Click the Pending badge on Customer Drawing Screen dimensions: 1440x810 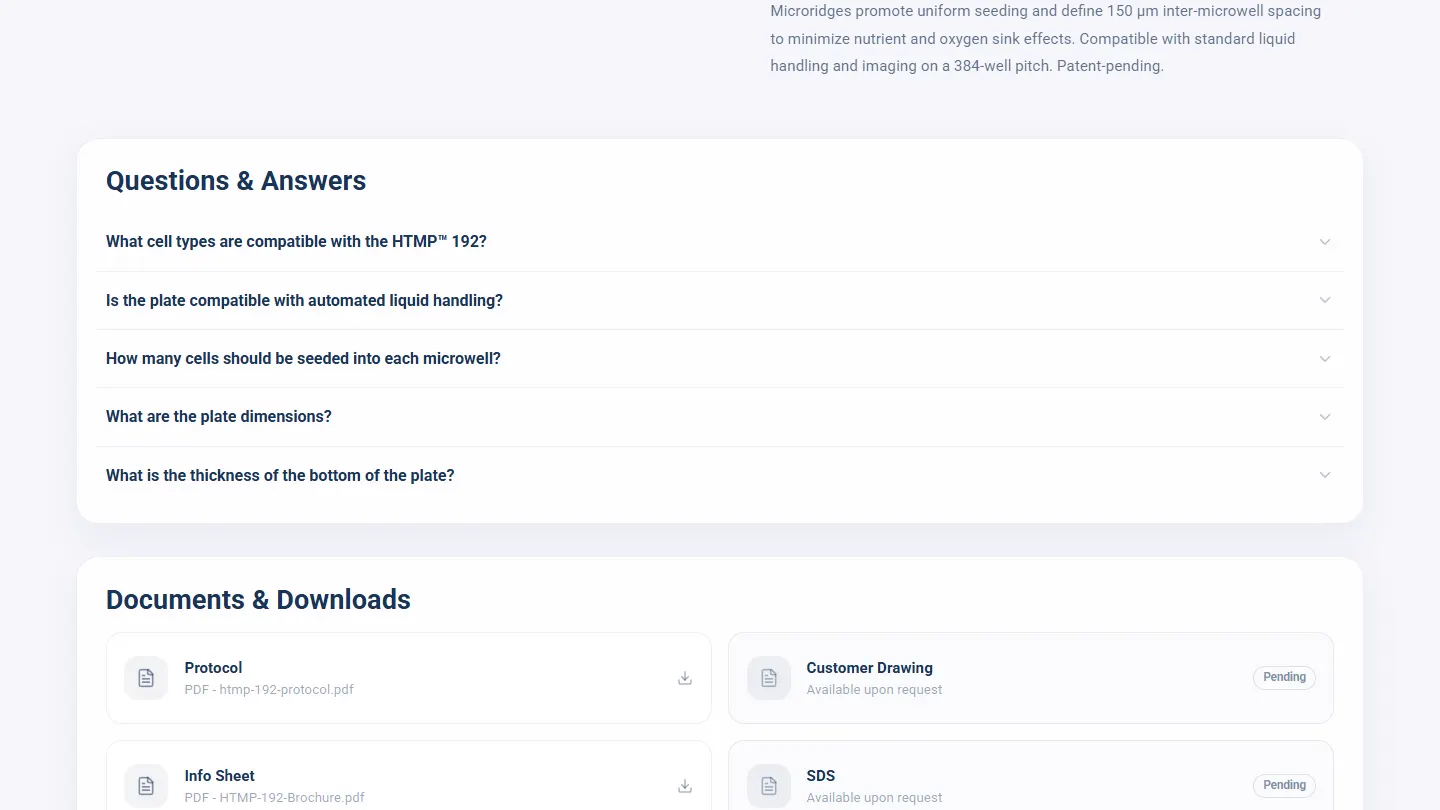click(1284, 678)
